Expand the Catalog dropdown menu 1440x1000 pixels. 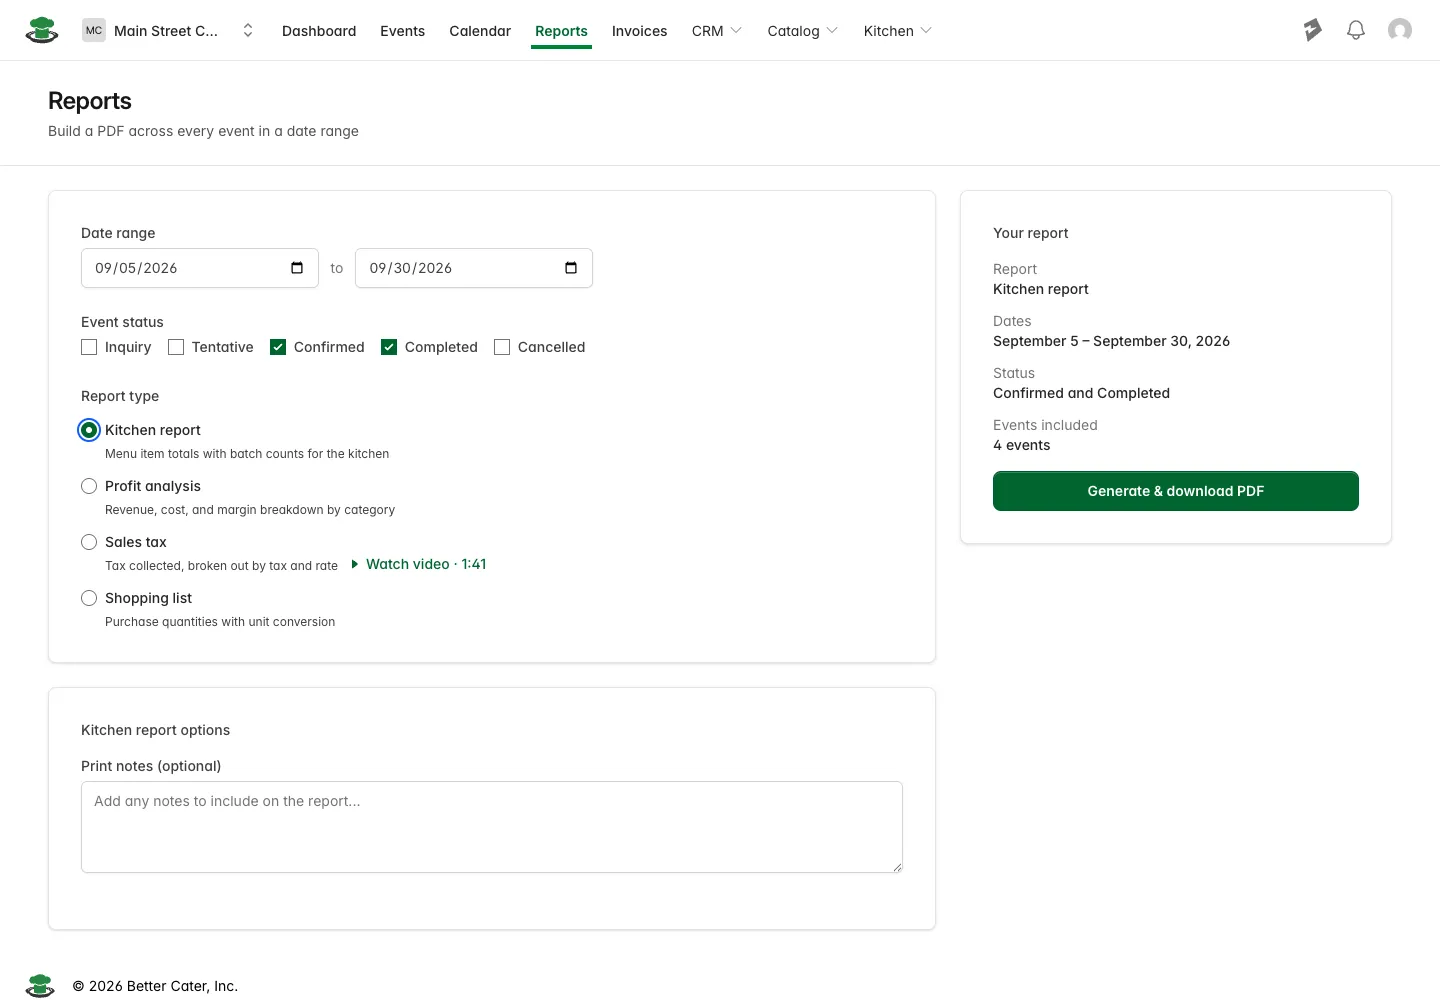coord(803,31)
